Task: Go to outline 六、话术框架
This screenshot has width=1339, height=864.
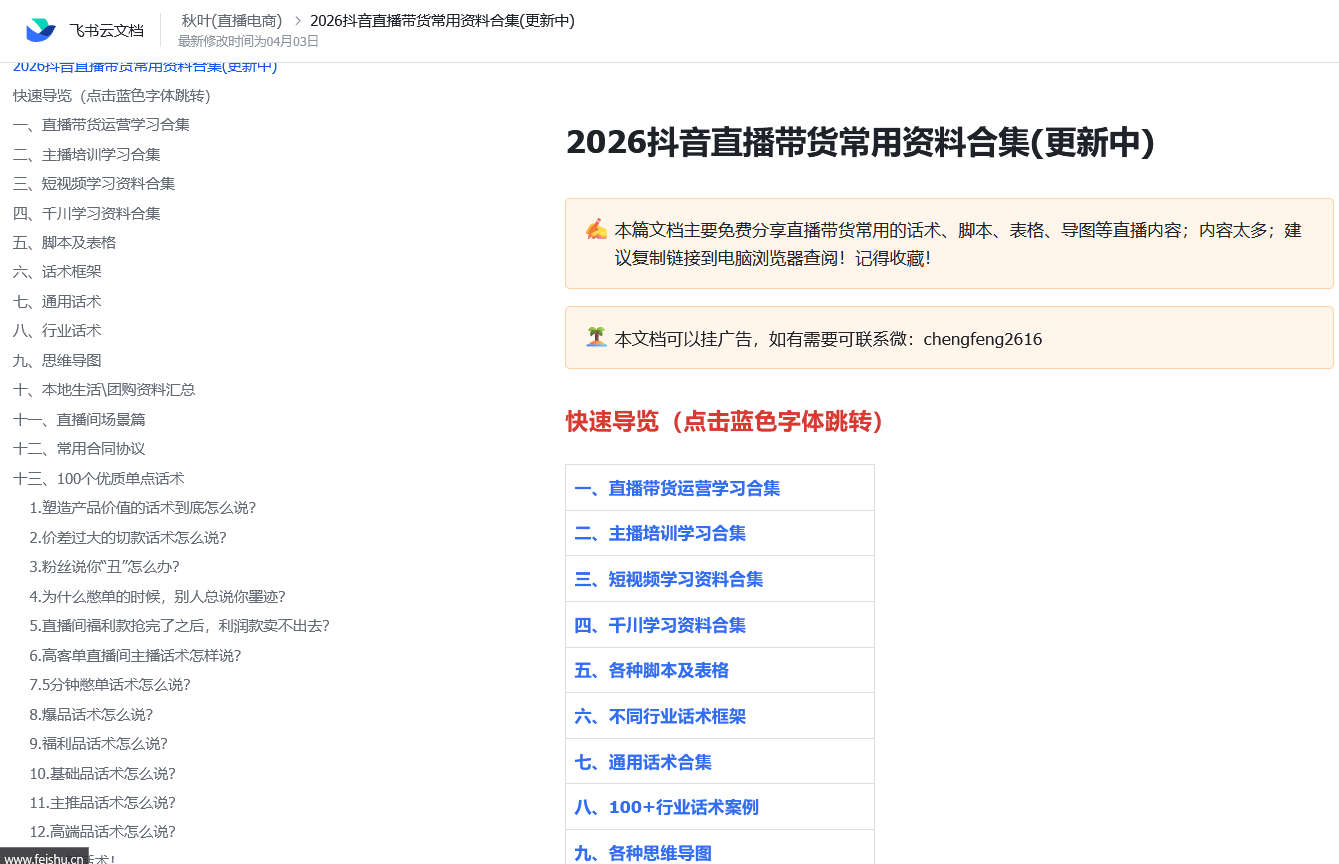Action: tap(57, 272)
